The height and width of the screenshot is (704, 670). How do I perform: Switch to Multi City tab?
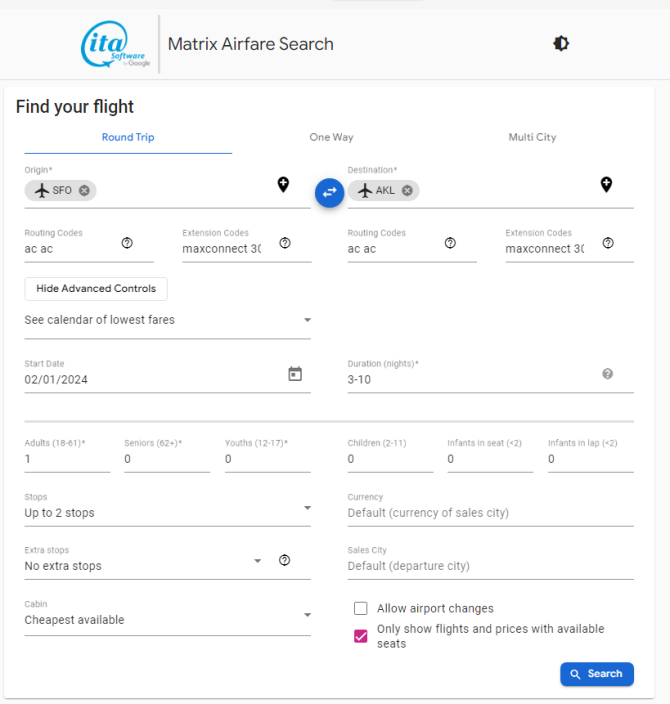(x=532, y=137)
